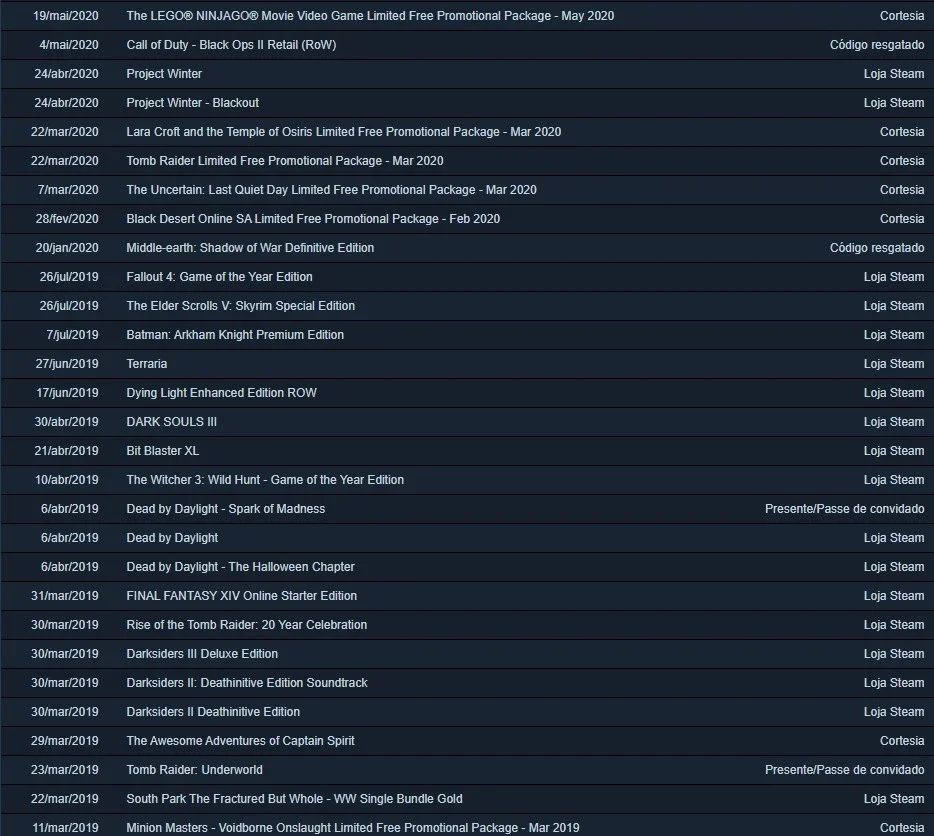Click Dying Light Enhanced Edition ROW
The image size is (934, 836).
click(x=222, y=393)
